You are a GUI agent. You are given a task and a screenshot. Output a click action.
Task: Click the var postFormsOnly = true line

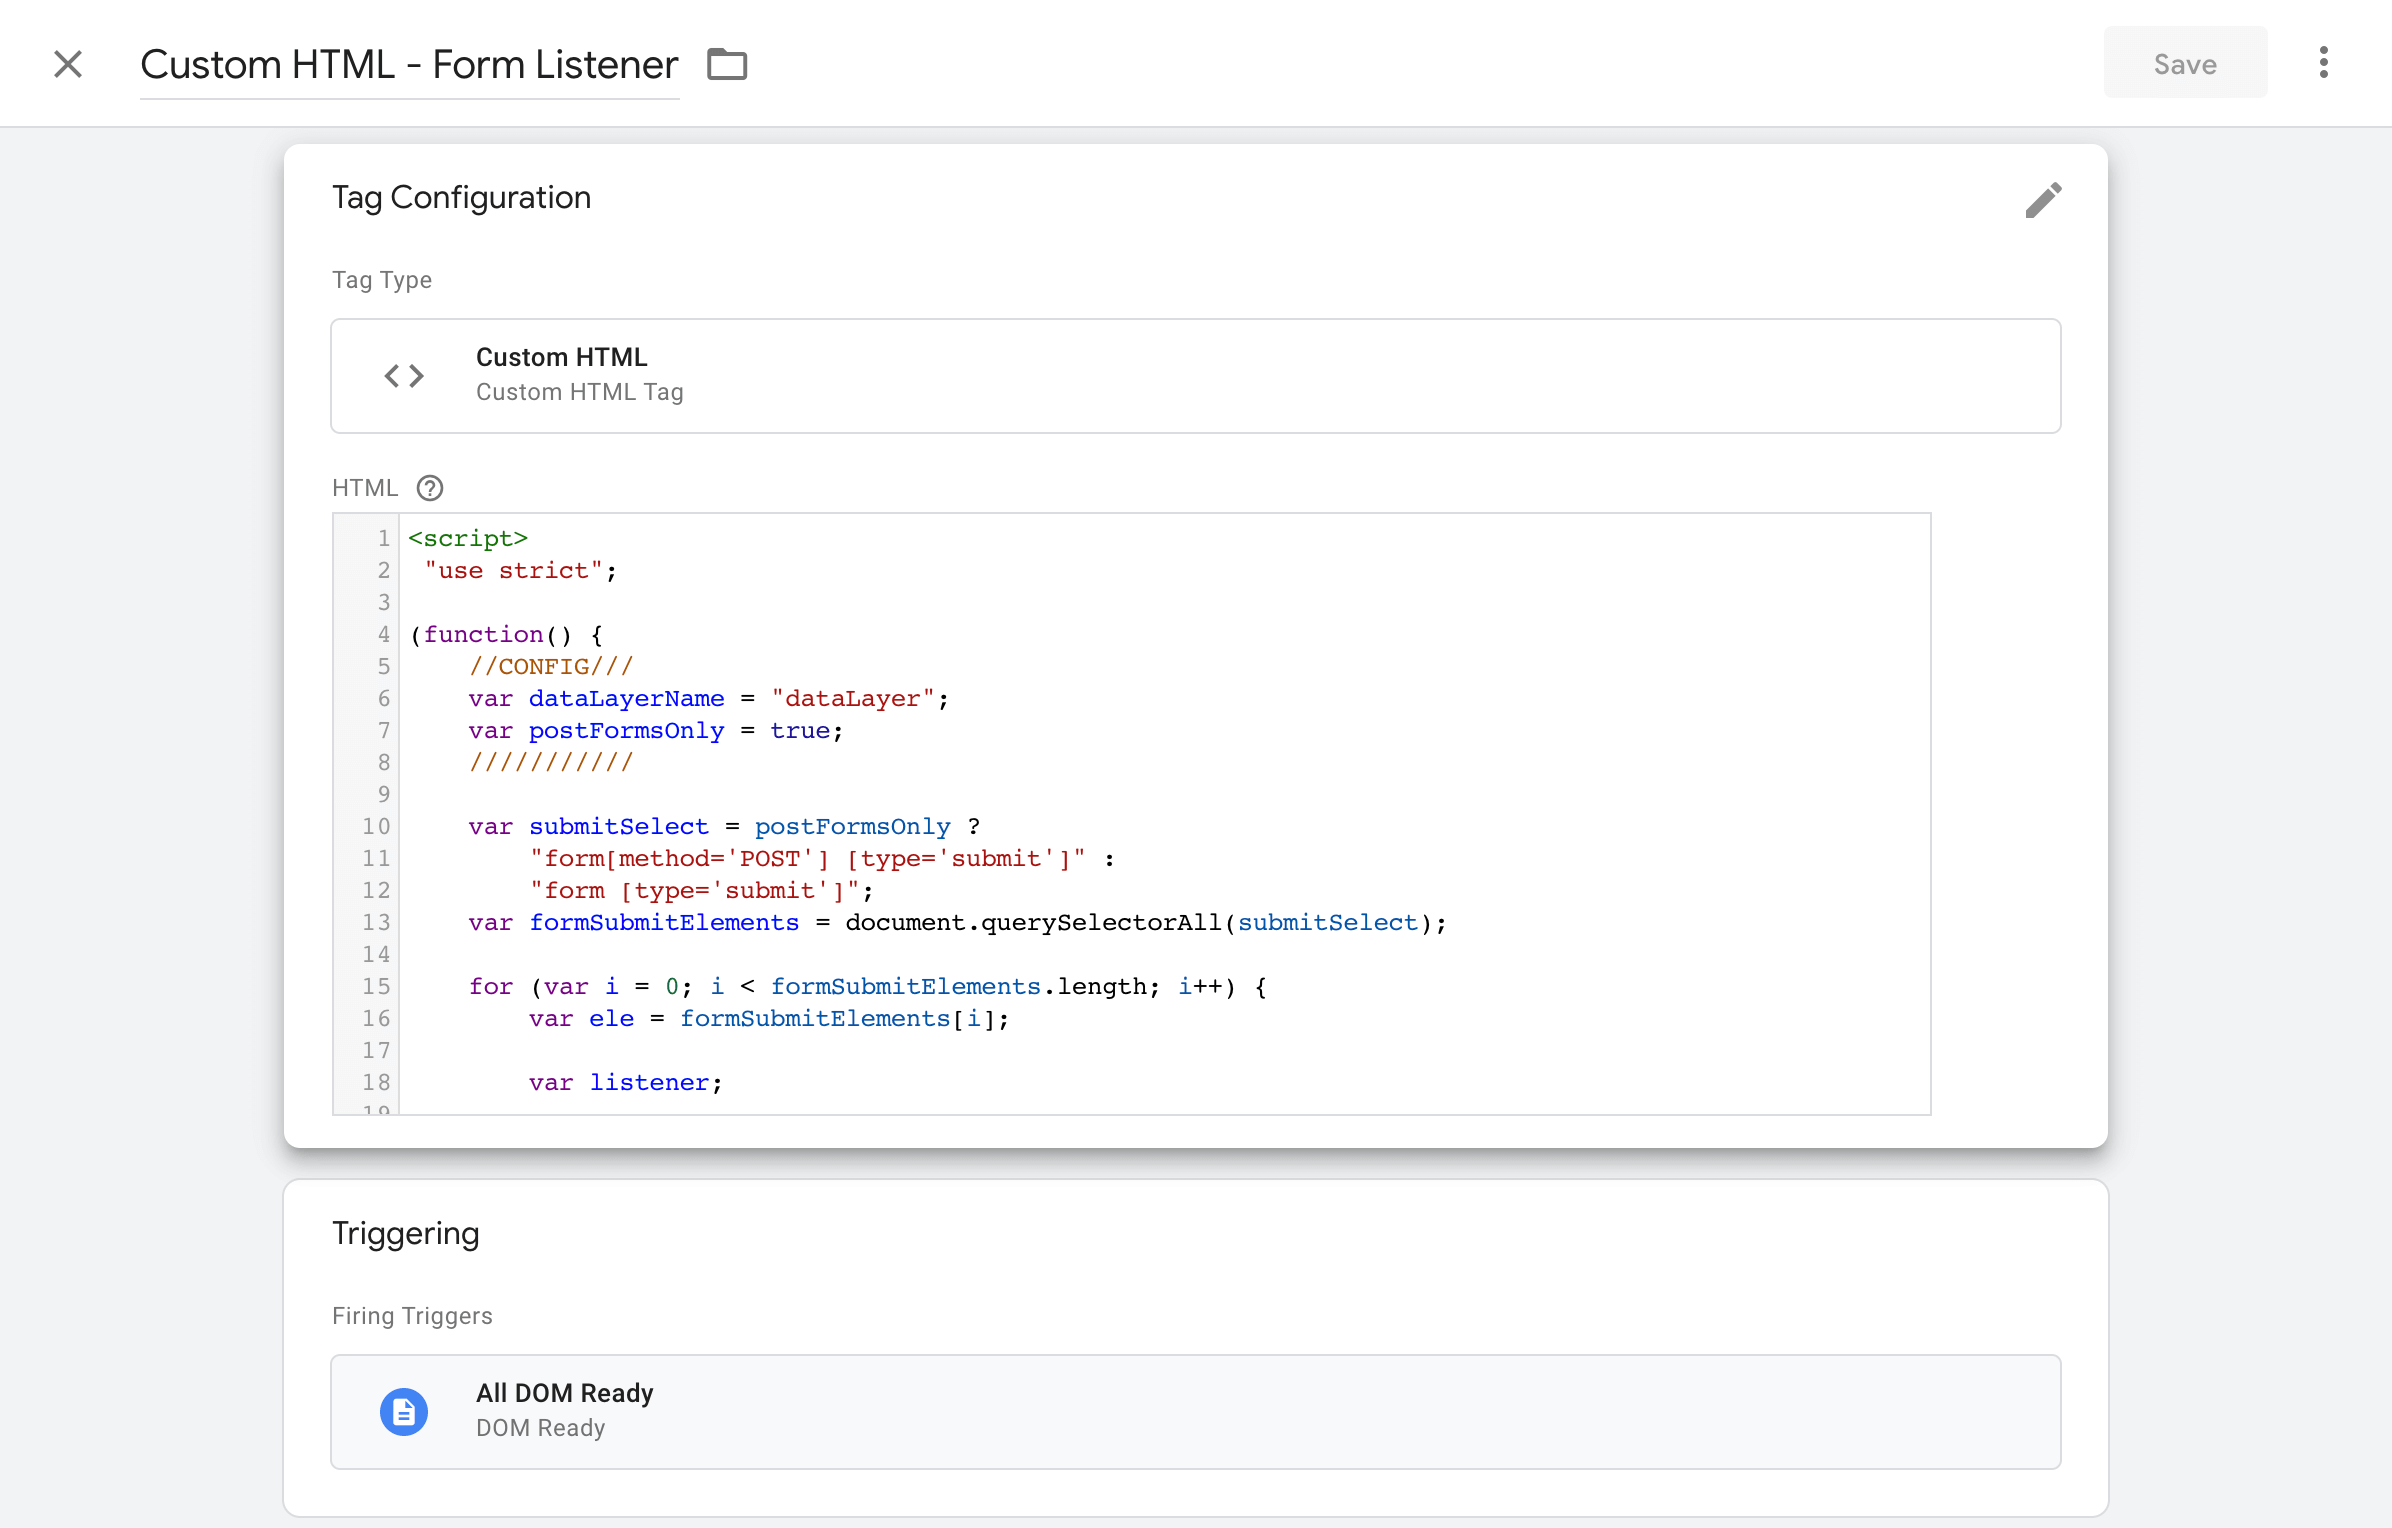656,730
